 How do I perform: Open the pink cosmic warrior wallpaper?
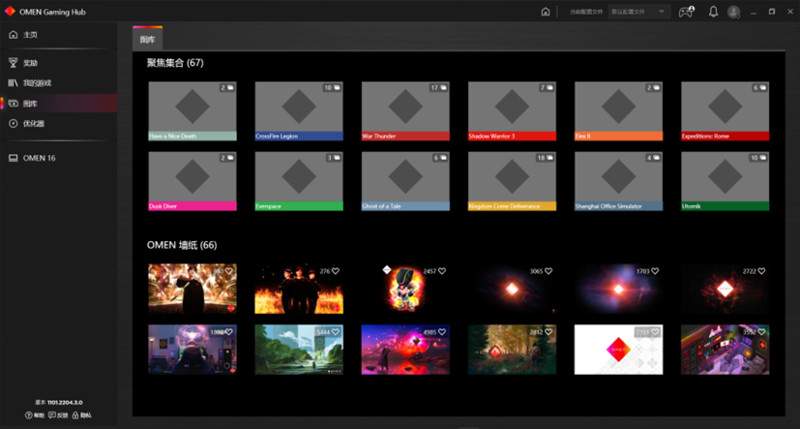406,349
